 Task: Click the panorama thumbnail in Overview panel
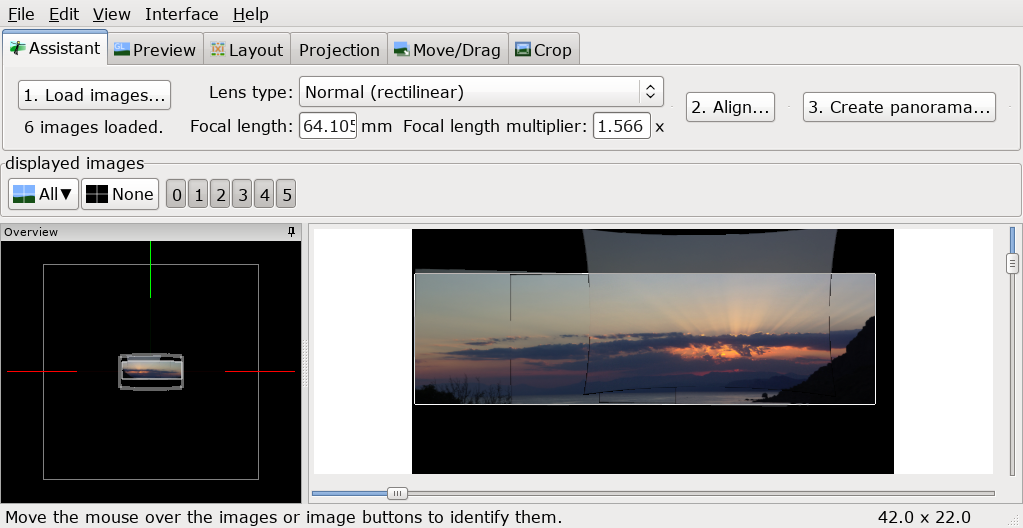151,371
